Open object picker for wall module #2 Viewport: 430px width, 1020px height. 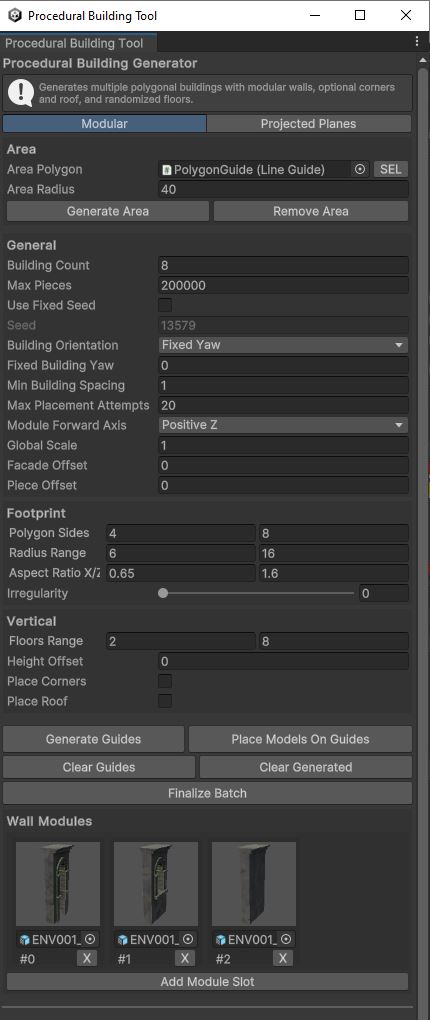point(286,939)
